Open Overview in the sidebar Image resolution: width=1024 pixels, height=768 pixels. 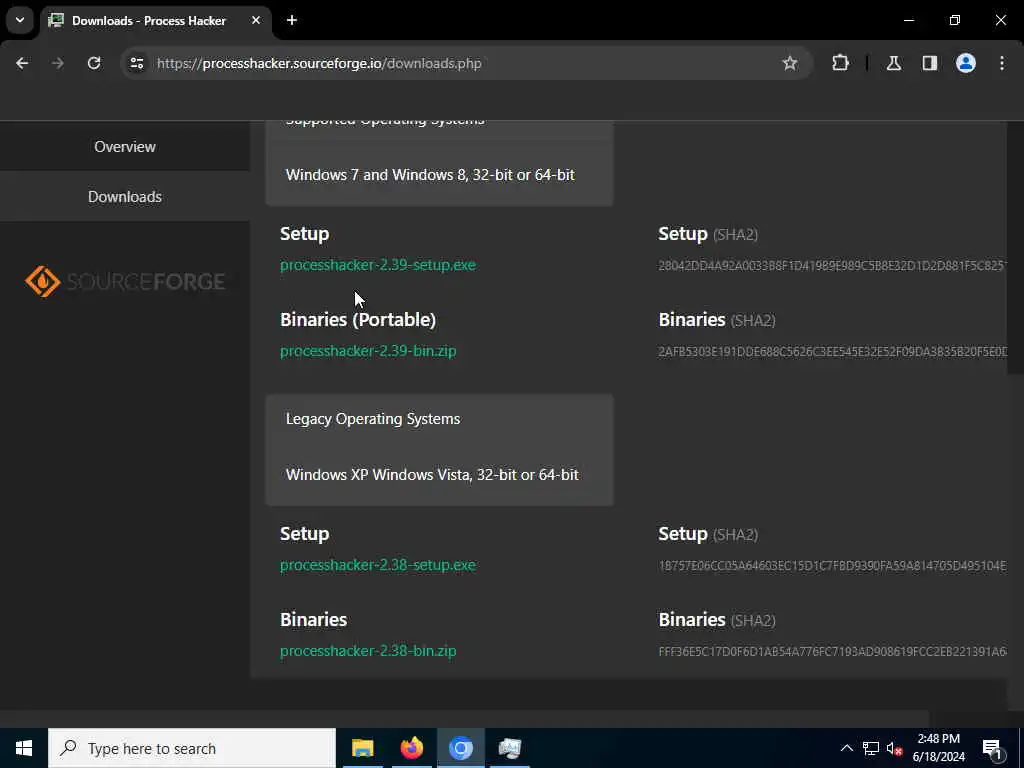[x=125, y=146]
